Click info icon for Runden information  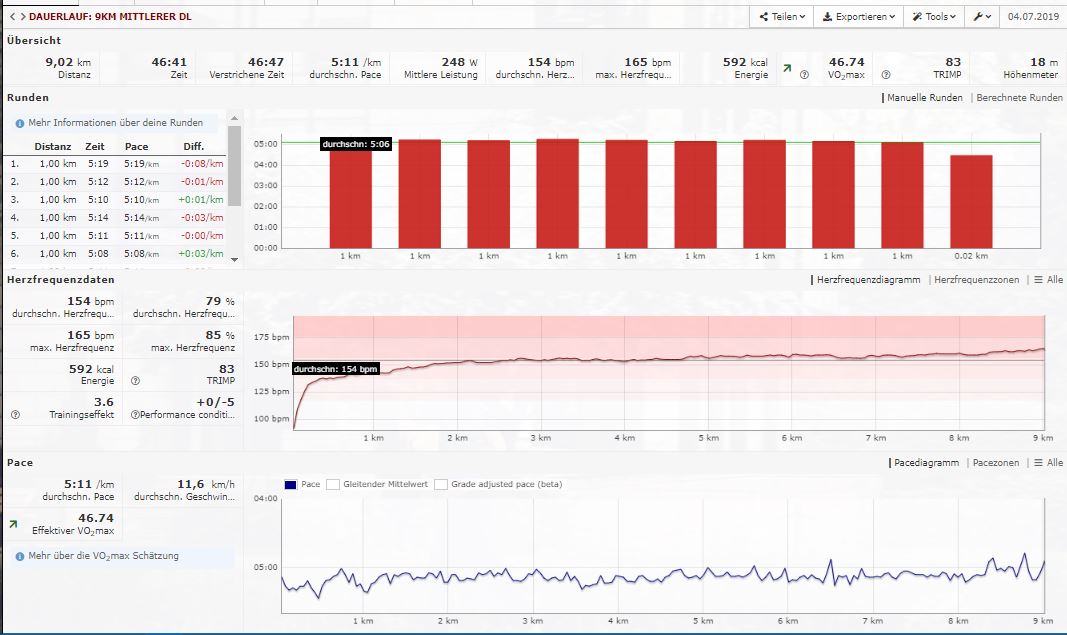tap(20, 123)
